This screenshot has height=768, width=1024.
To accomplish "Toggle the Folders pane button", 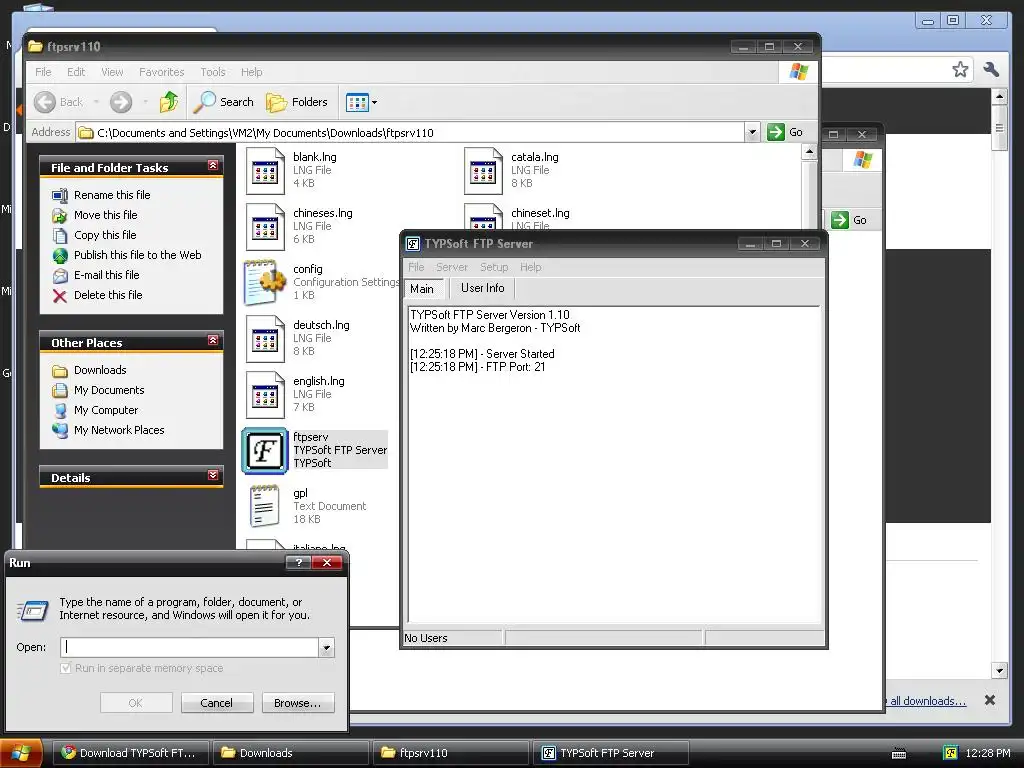I will pyautogui.click(x=296, y=102).
